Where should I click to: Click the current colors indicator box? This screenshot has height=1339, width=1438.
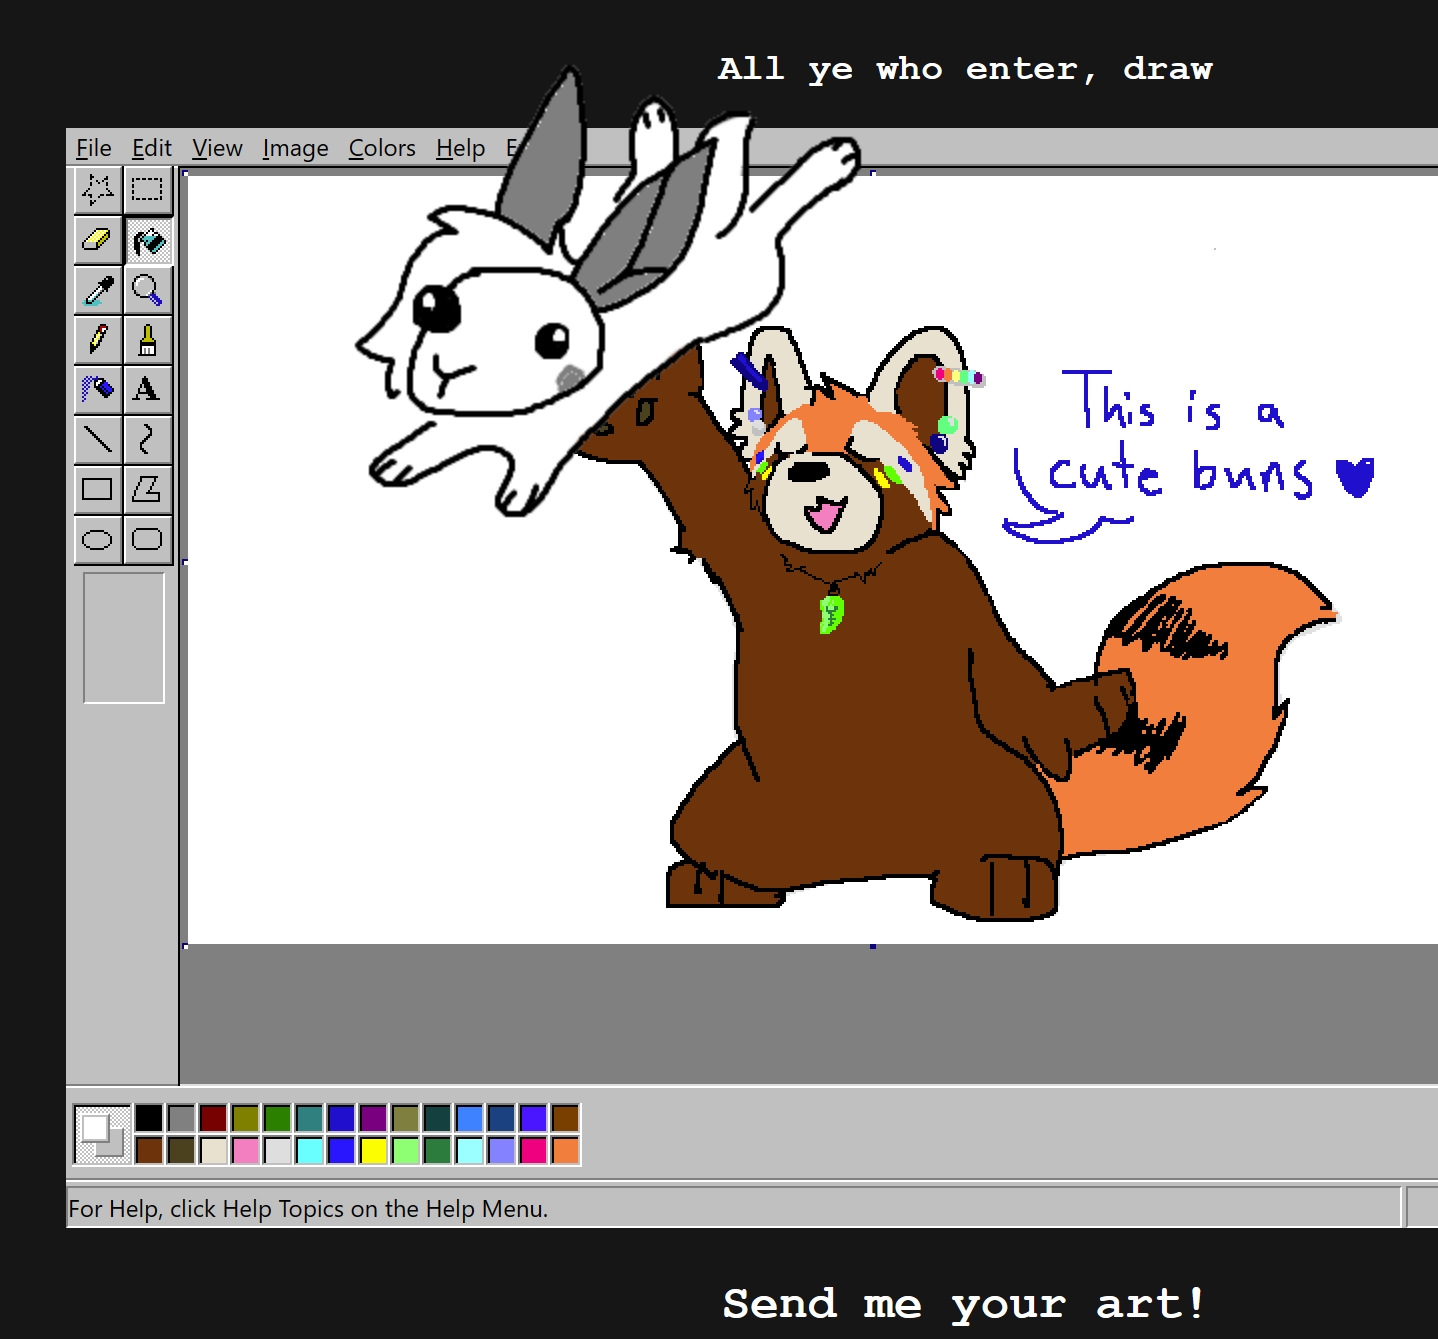pyautogui.click(x=102, y=1134)
